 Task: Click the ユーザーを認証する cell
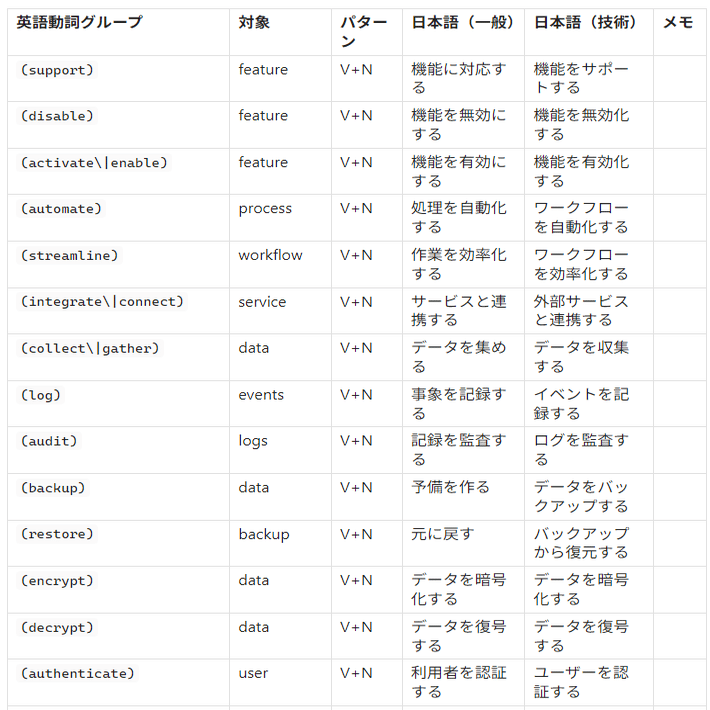582,682
